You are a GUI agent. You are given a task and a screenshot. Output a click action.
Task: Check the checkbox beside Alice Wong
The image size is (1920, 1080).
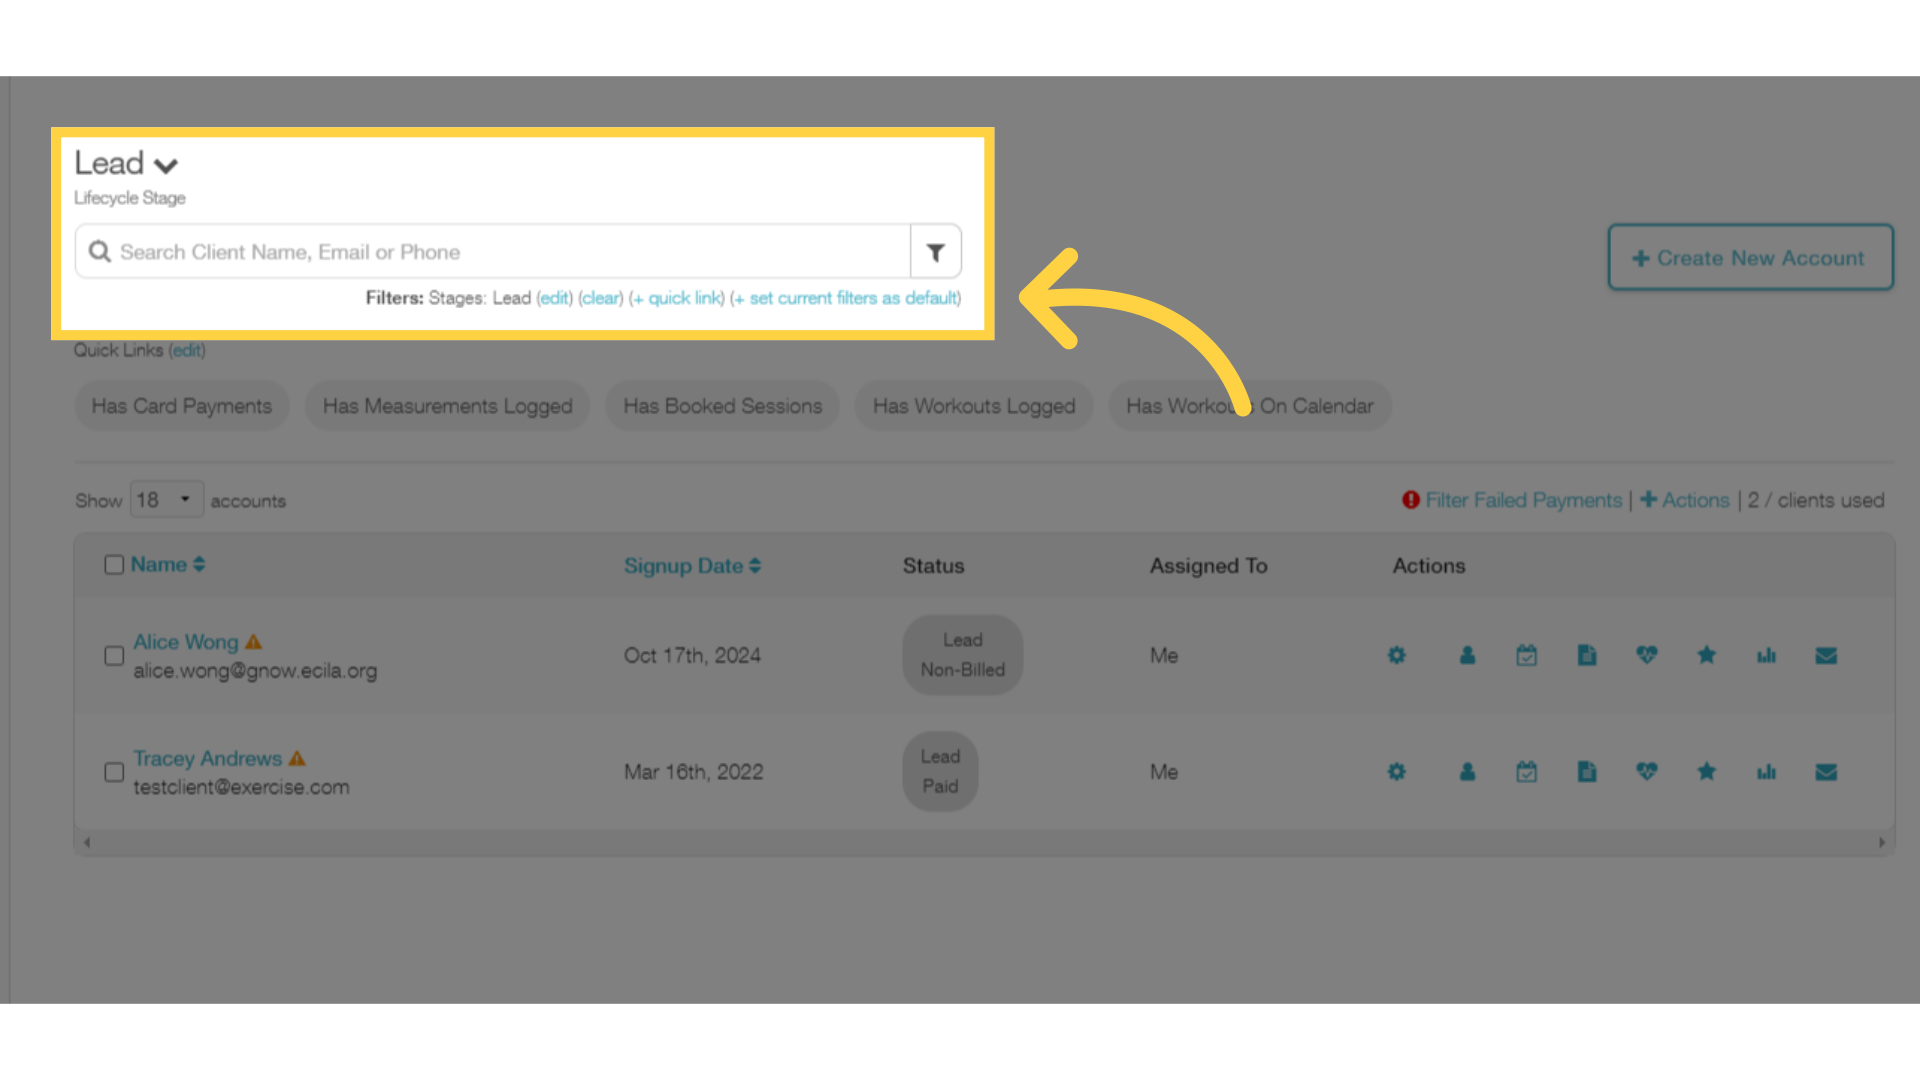point(113,655)
